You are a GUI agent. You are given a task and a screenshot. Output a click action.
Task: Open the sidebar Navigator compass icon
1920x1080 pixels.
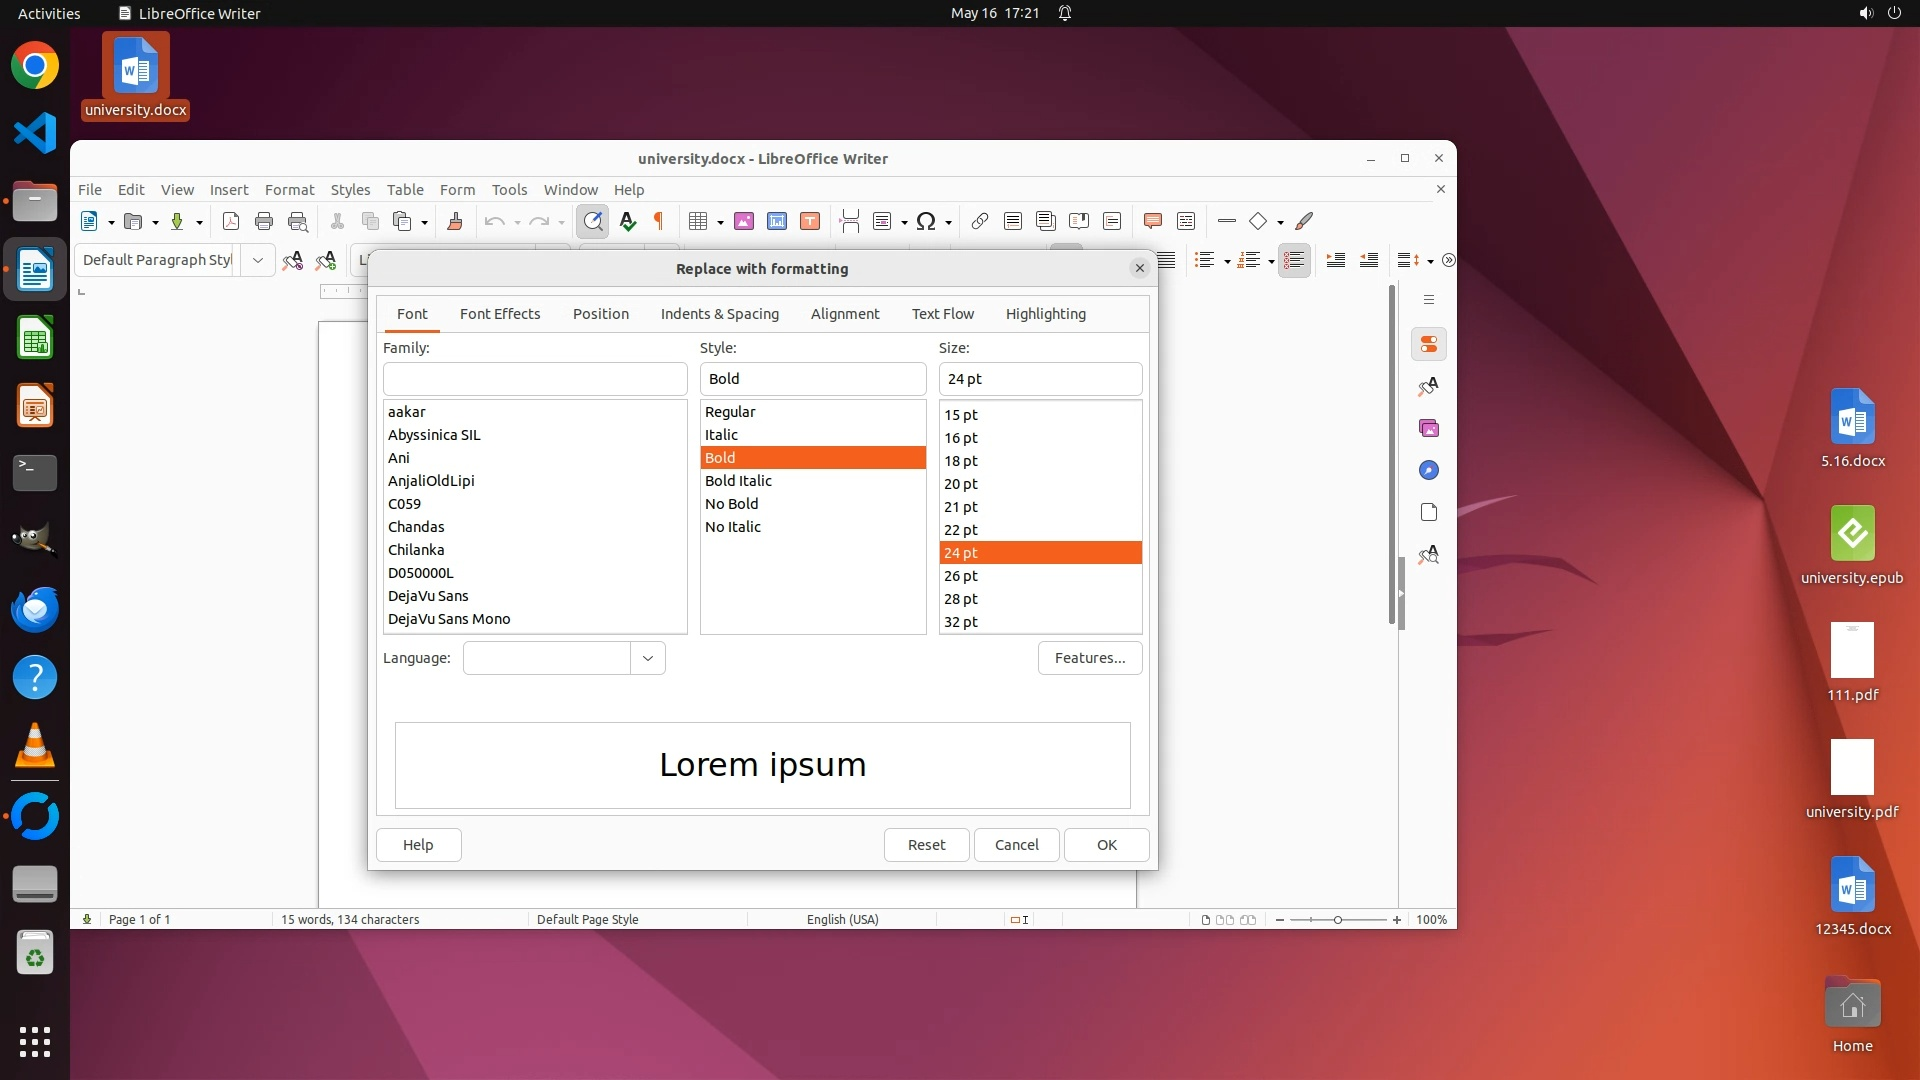click(1429, 470)
